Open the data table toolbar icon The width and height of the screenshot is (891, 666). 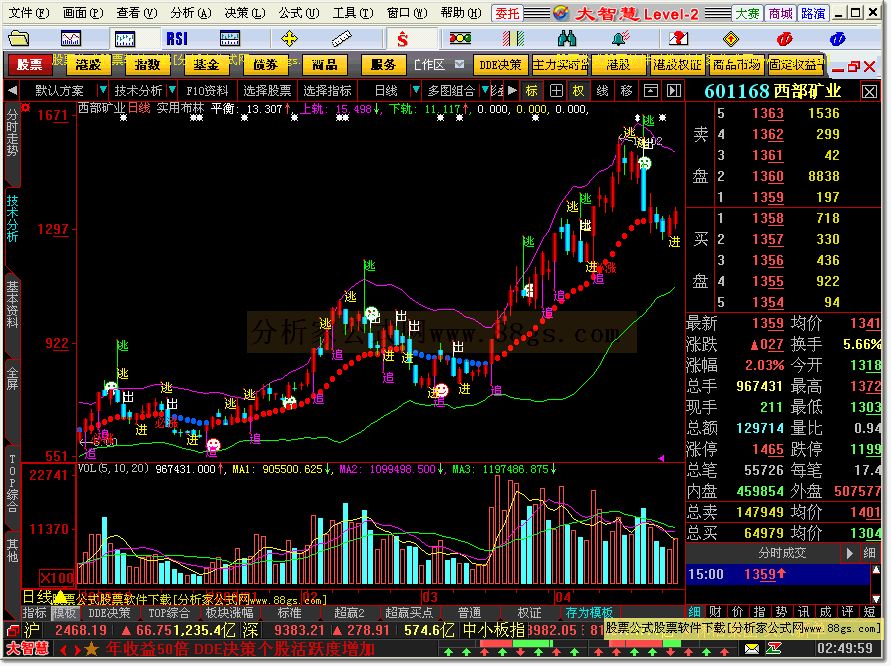230,39
